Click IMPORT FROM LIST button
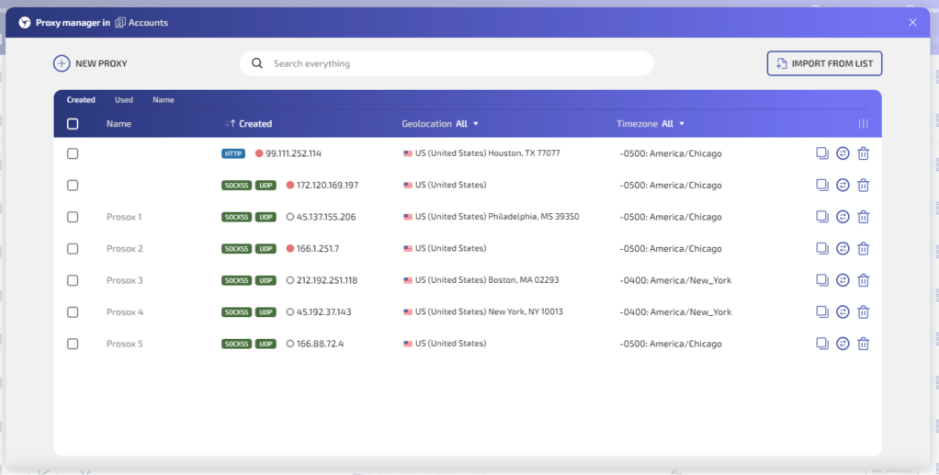The width and height of the screenshot is (939, 475). (x=824, y=63)
